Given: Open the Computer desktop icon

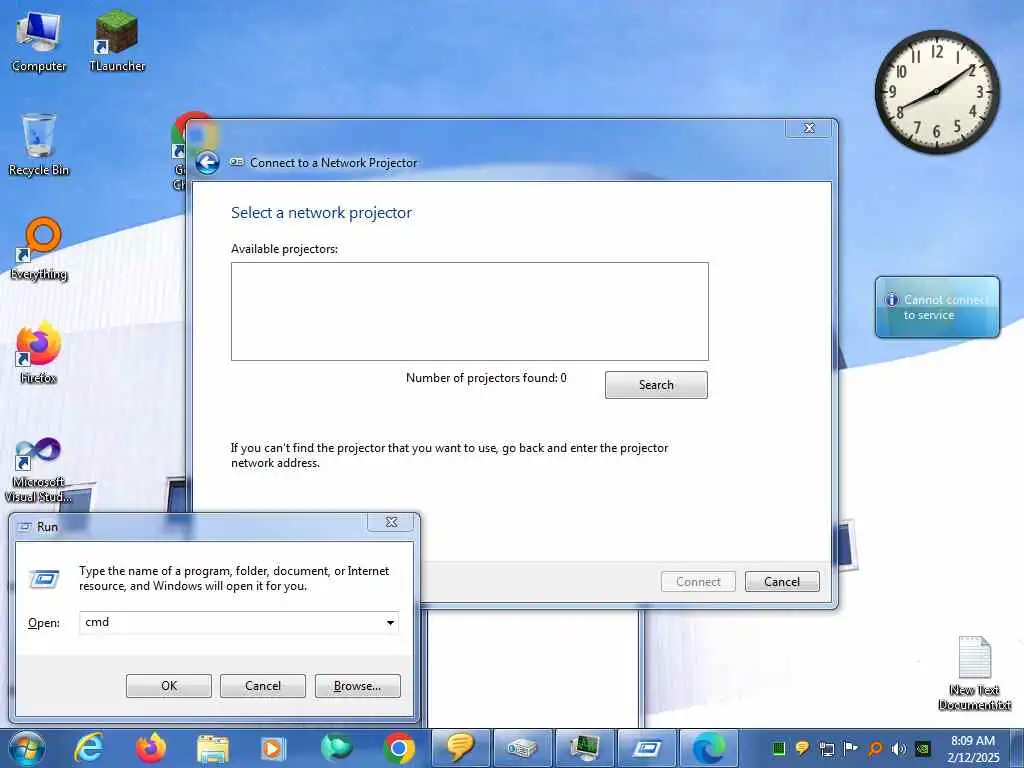Looking at the screenshot, I should click(39, 40).
